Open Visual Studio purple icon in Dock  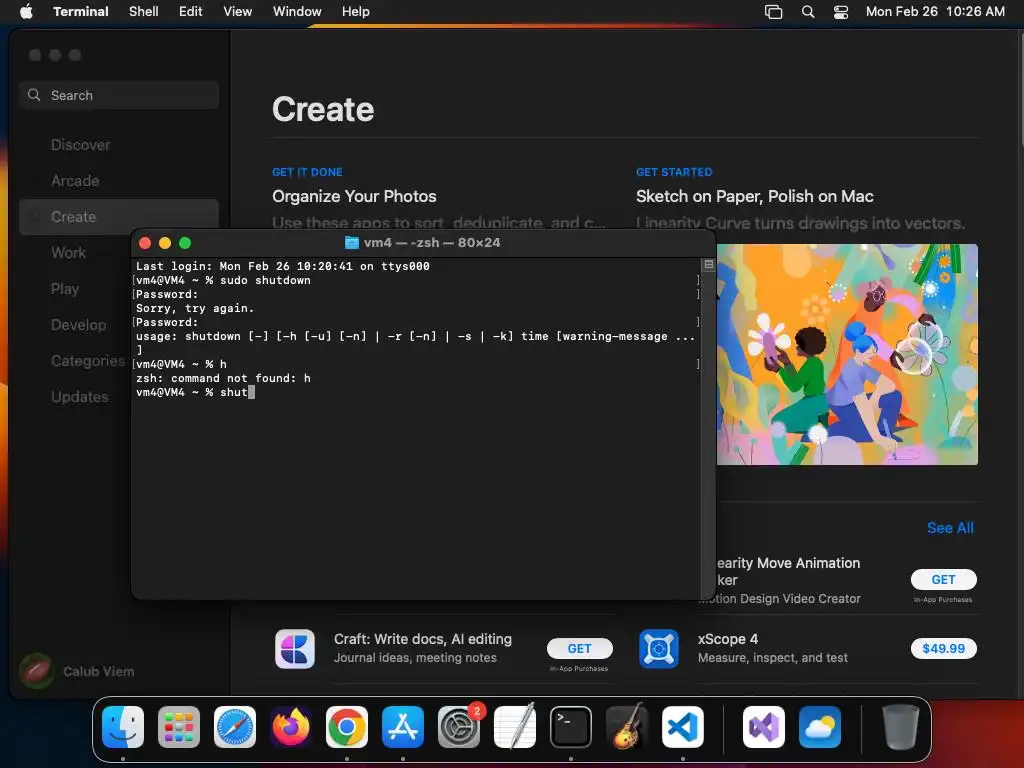[764, 727]
